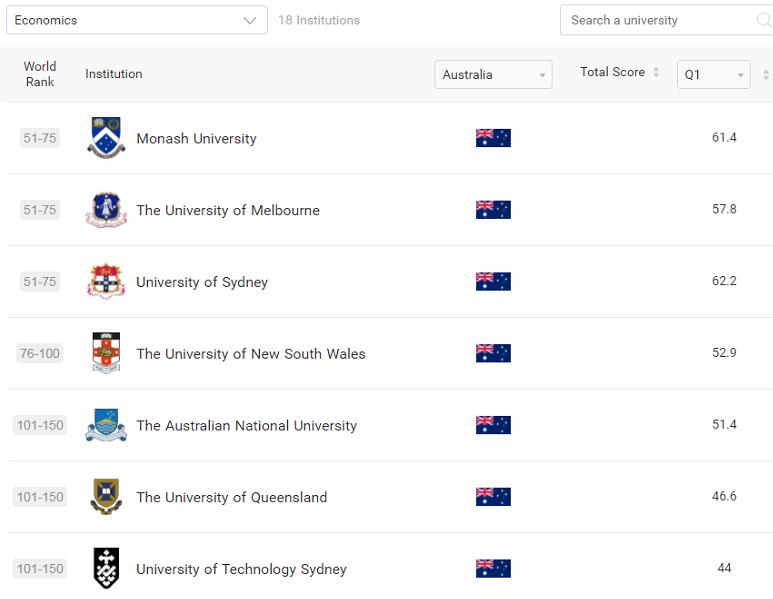The image size is (773, 599).
Task: Click the University of Technology Sydney logo
Action: pyautogui.click(x=106, y=568)
